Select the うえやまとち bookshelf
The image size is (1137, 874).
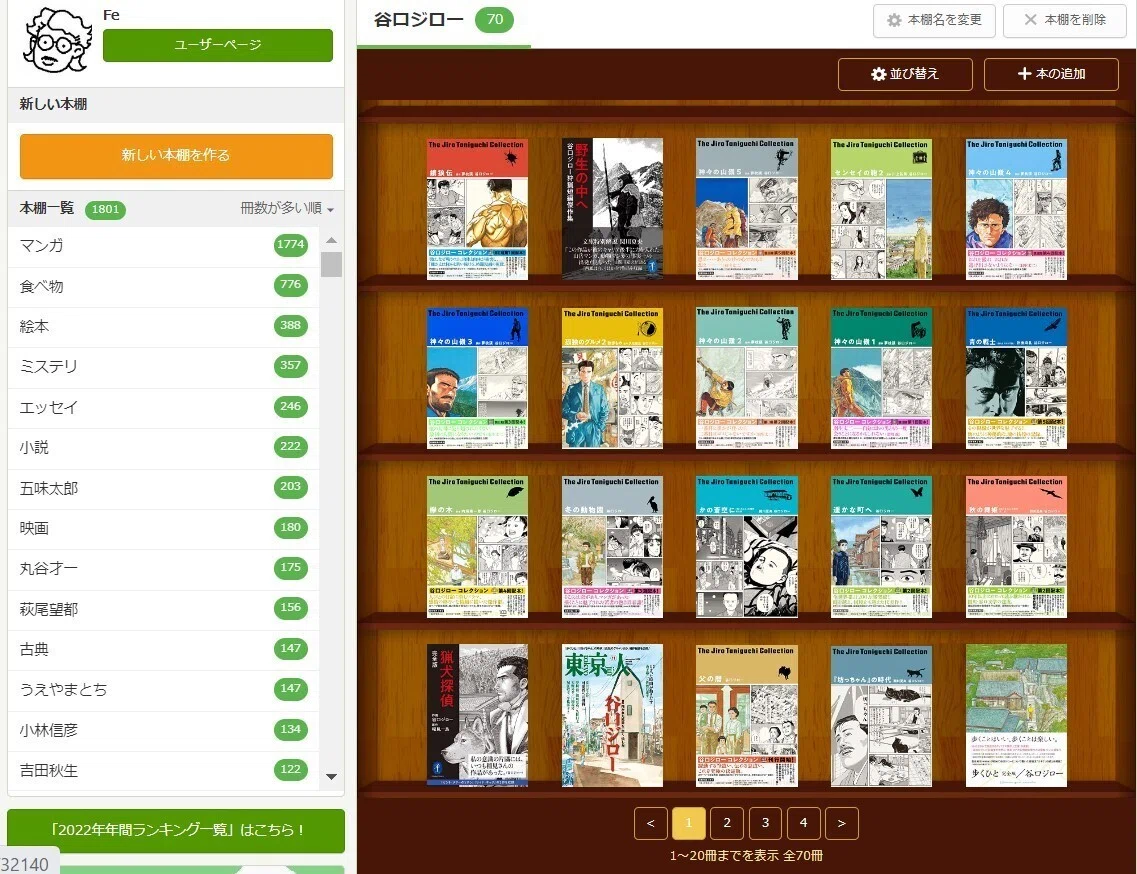pos(163,689)
